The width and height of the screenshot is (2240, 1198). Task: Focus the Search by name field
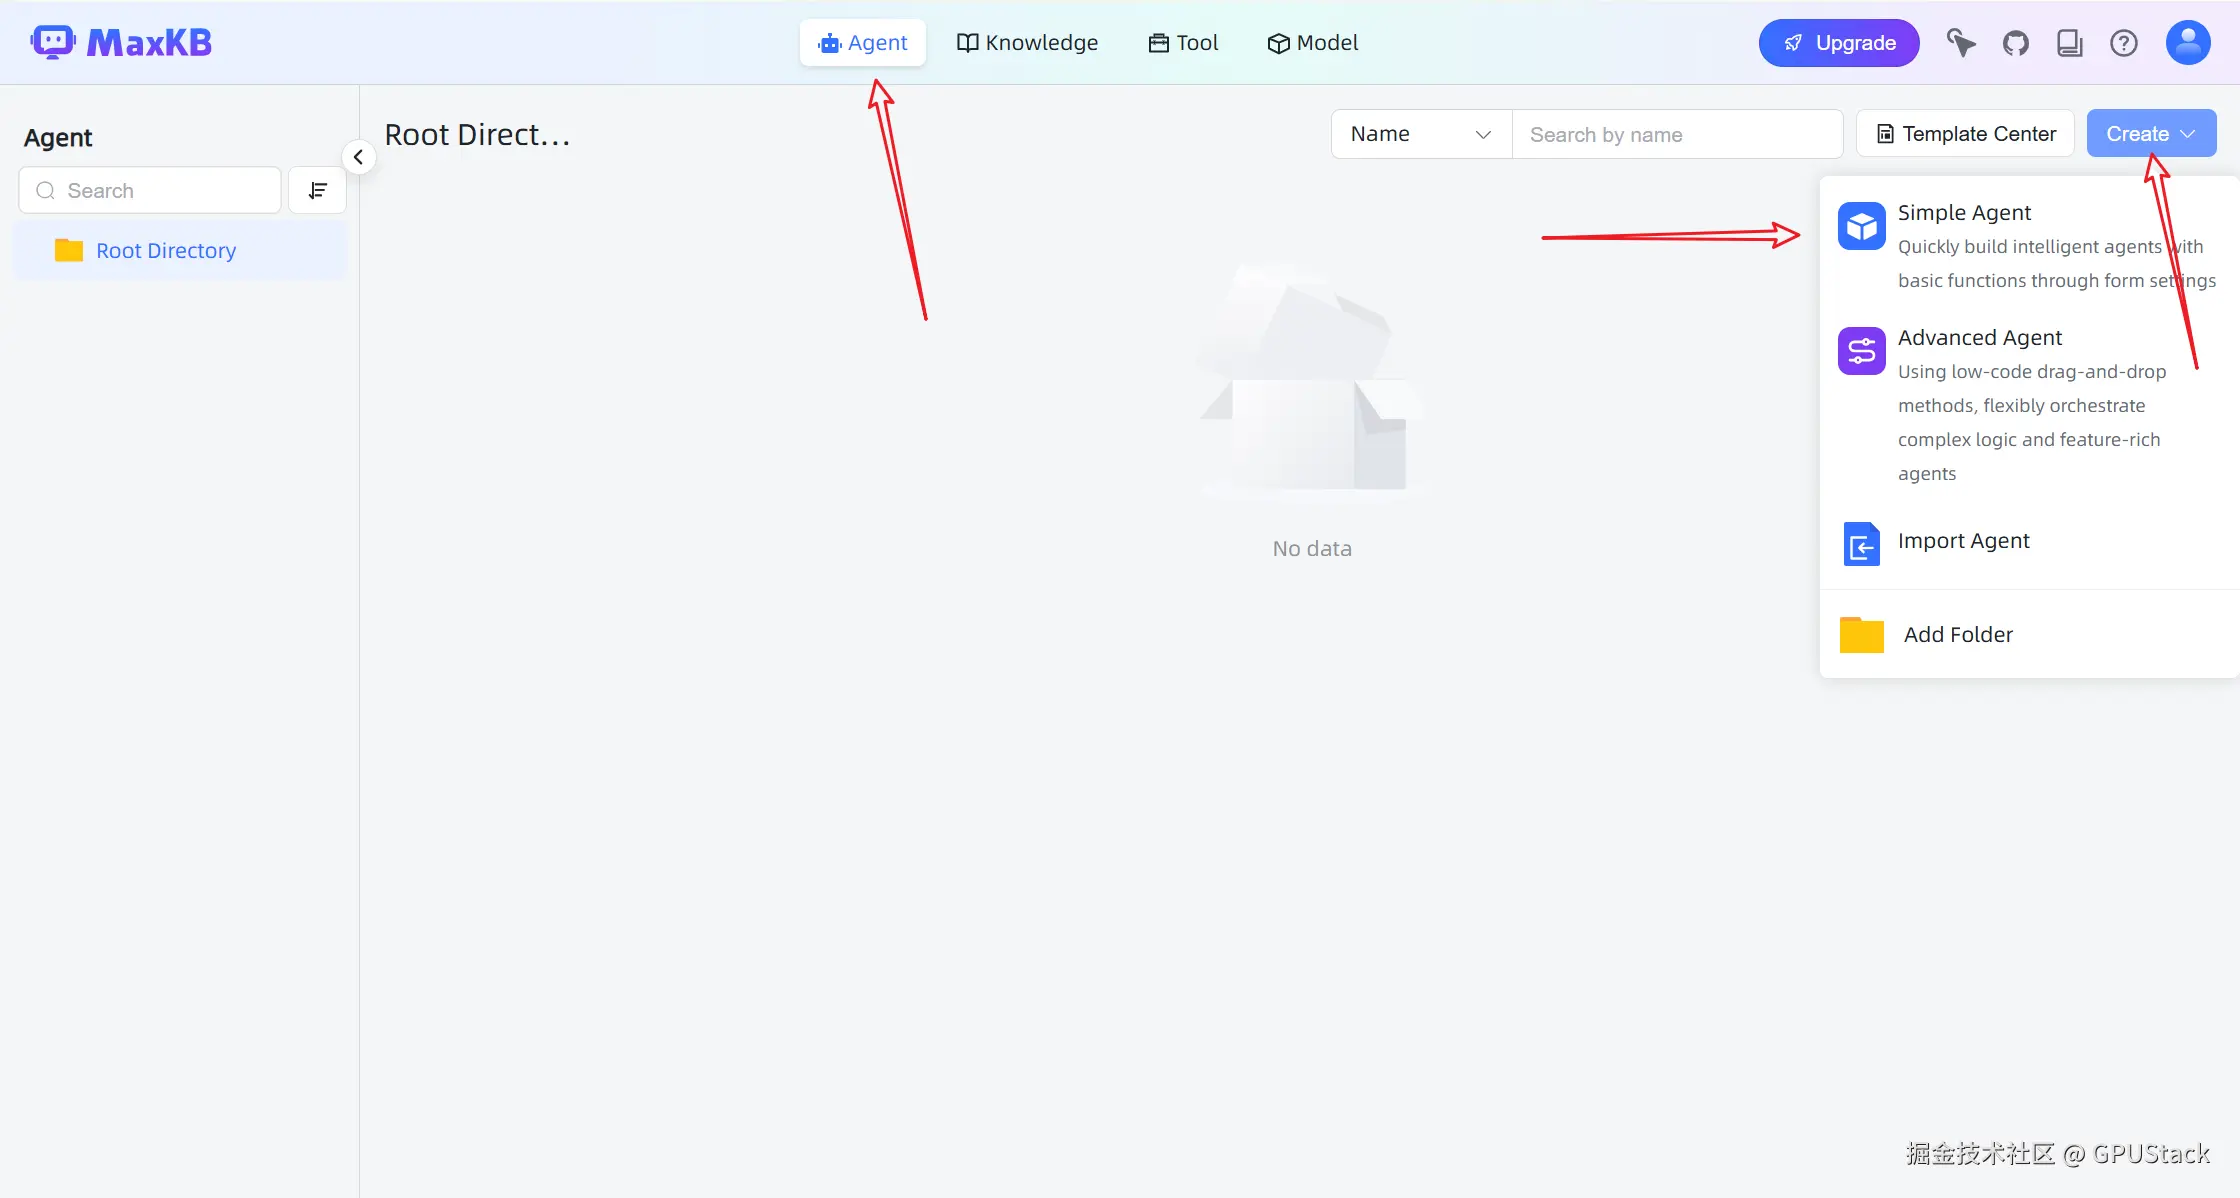point(1676,135)
